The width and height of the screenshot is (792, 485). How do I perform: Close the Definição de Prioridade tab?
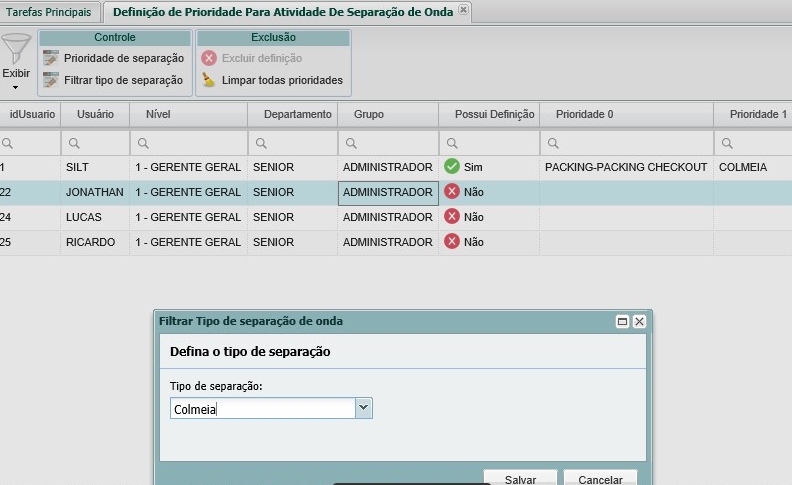[x=463, y=10]
